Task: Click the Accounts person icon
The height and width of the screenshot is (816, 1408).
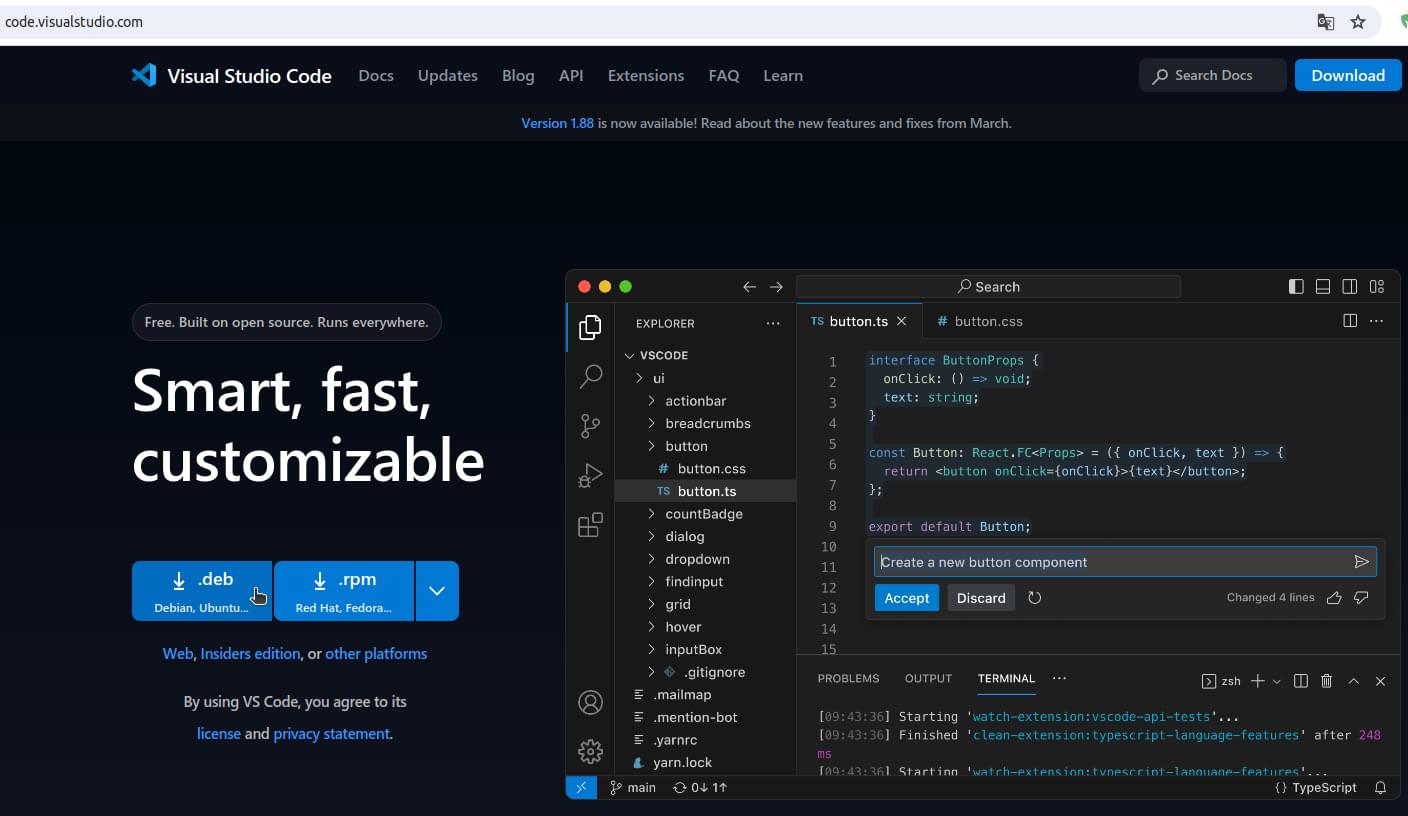Action: click(590, 702)
